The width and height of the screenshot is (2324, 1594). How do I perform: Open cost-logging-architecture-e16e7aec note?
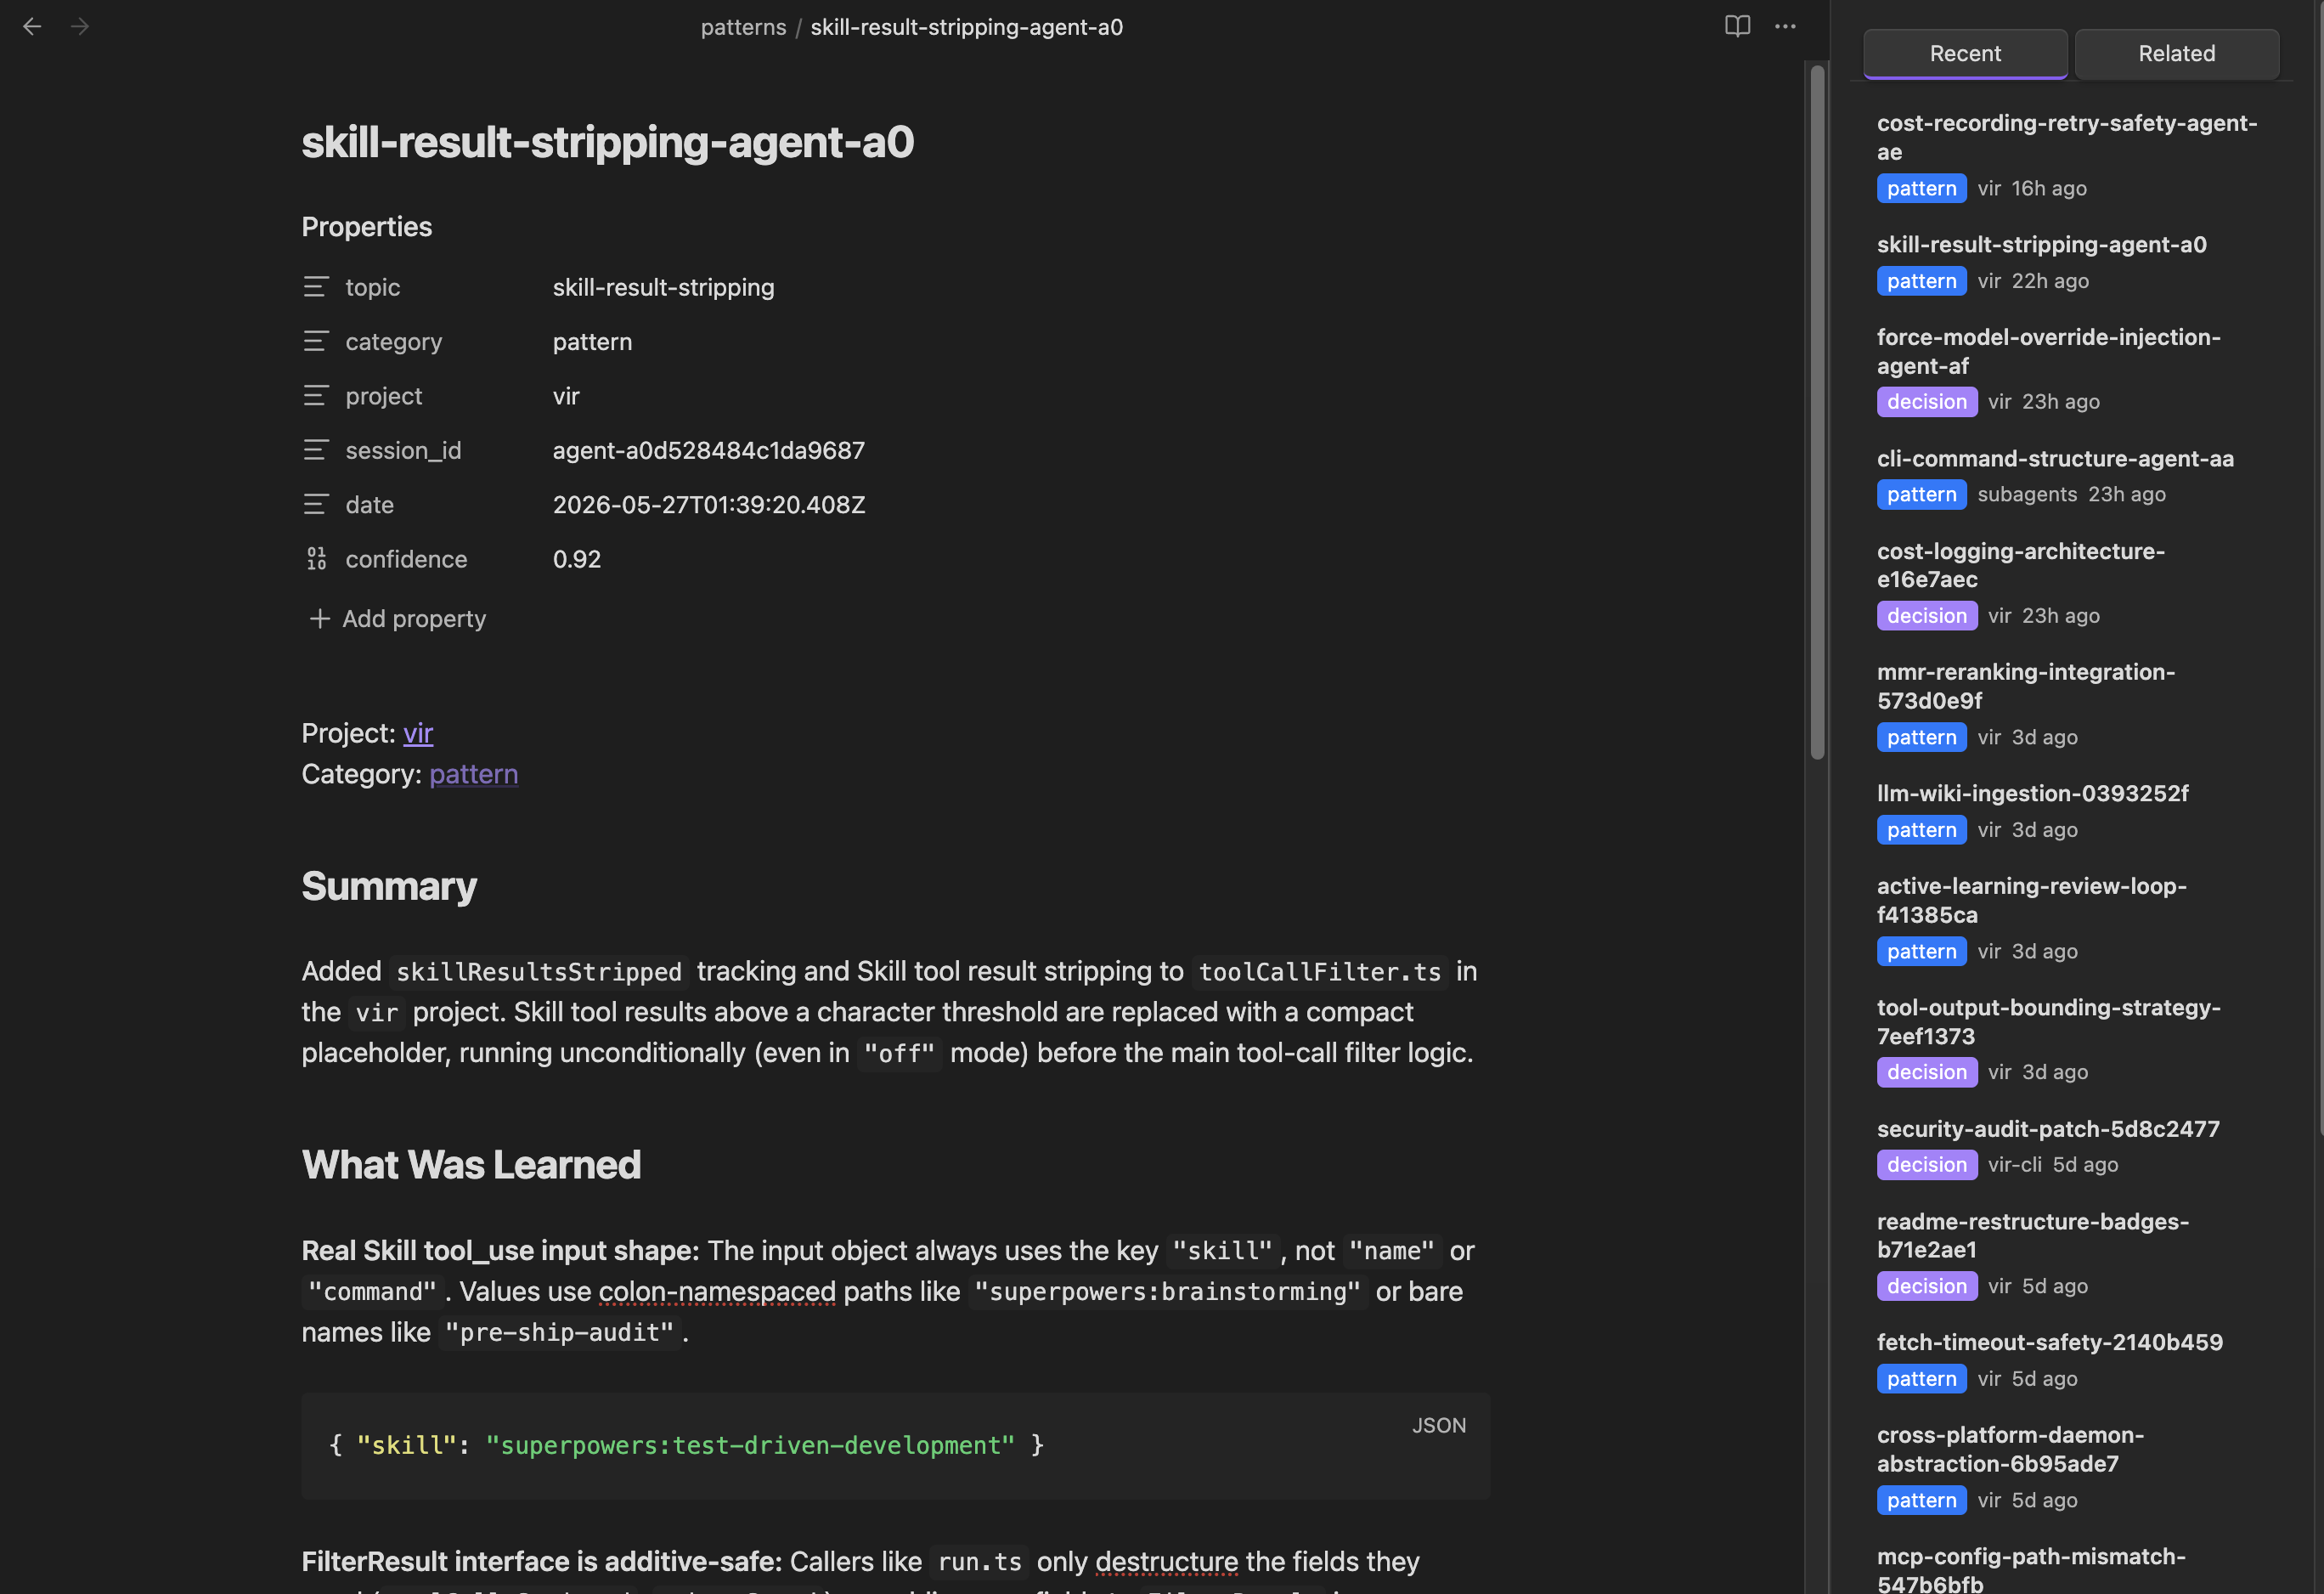(2020, 565)
